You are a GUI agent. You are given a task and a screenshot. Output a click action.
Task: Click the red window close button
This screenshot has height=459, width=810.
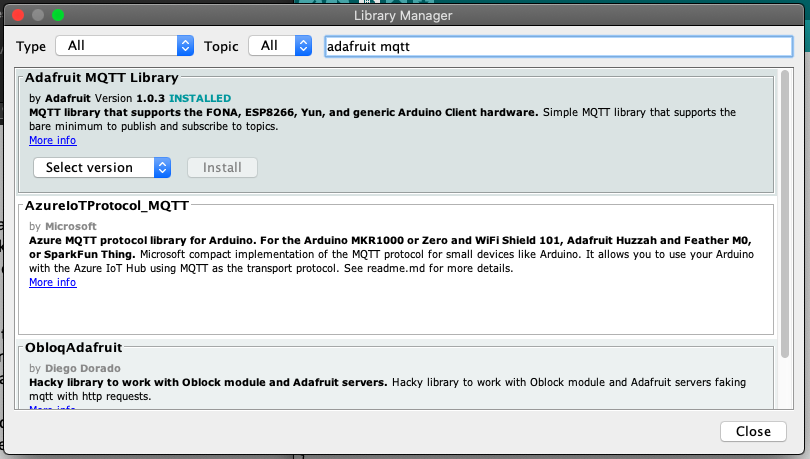(18, 15)
